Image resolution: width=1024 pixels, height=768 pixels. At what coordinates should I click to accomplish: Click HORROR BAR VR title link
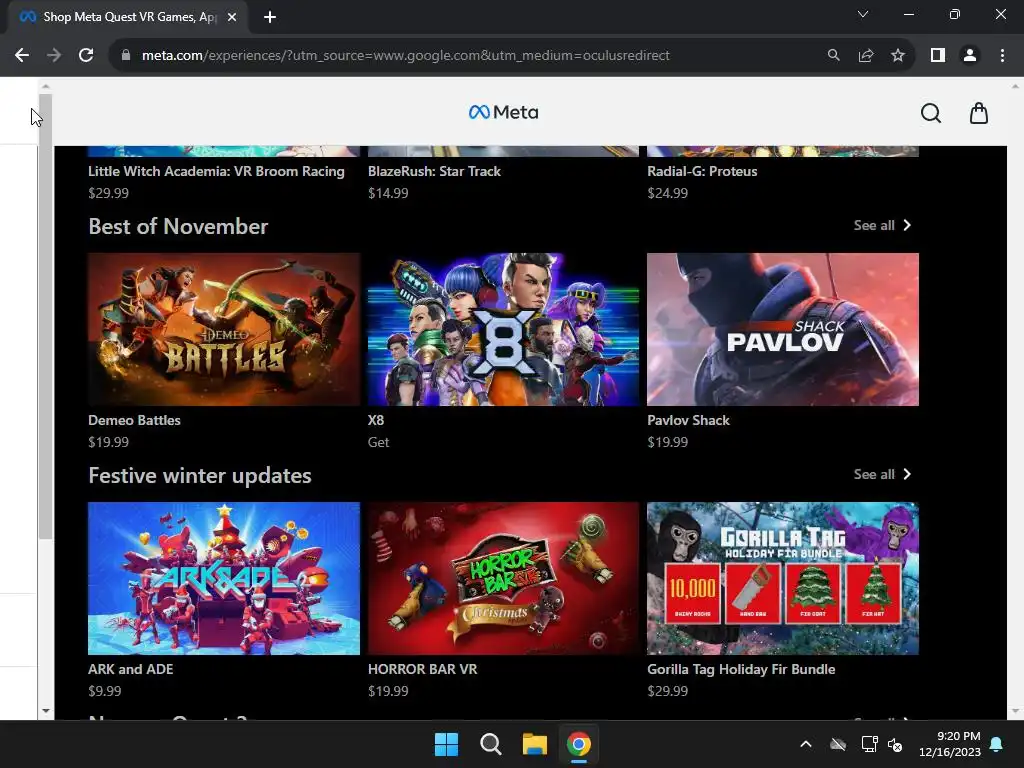tap(423, 669)
